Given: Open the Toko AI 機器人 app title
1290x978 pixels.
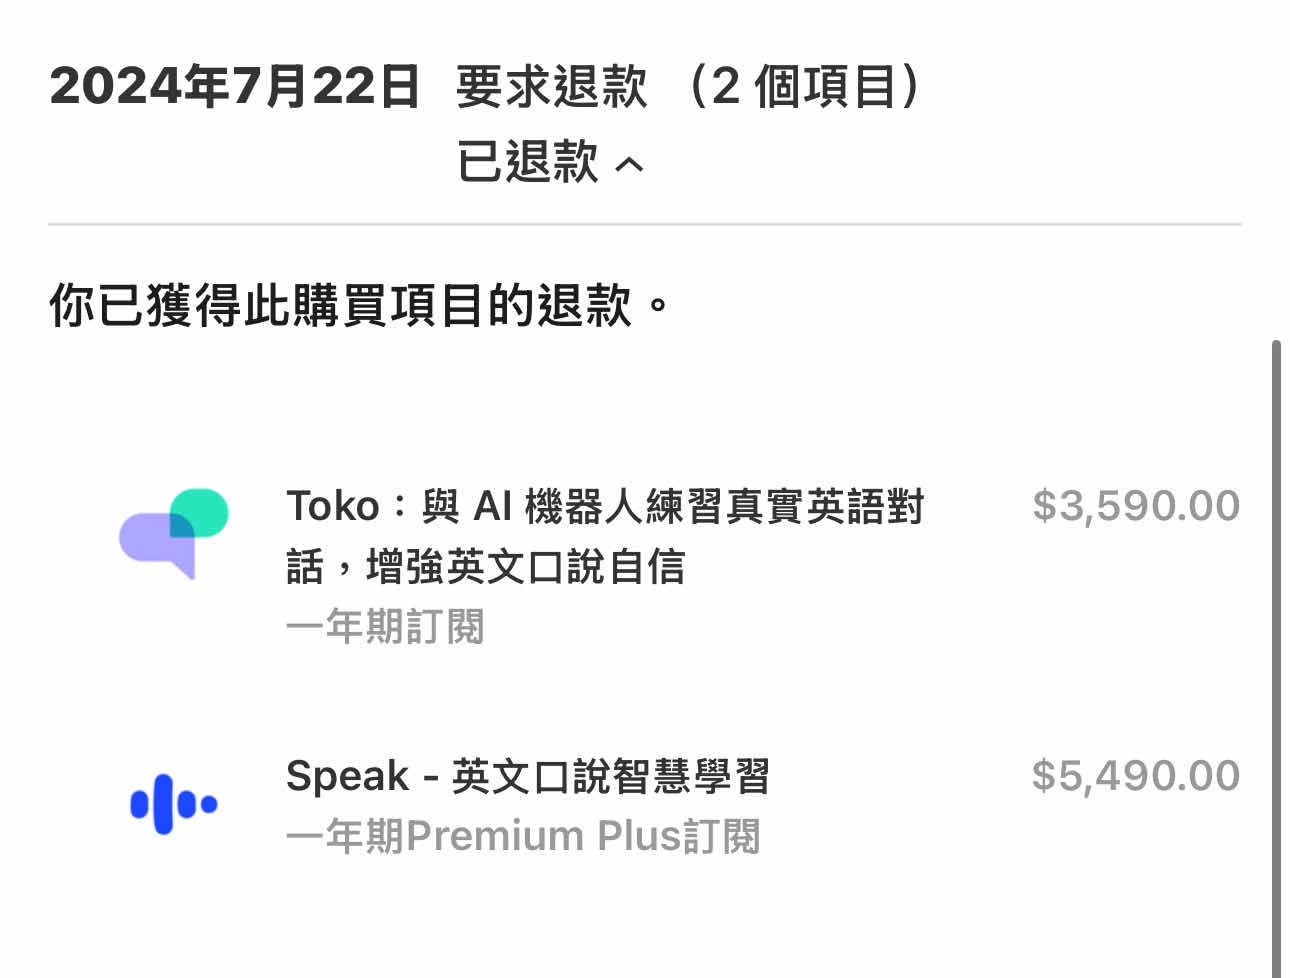Looking at the screenshot, I should (604, 507).
